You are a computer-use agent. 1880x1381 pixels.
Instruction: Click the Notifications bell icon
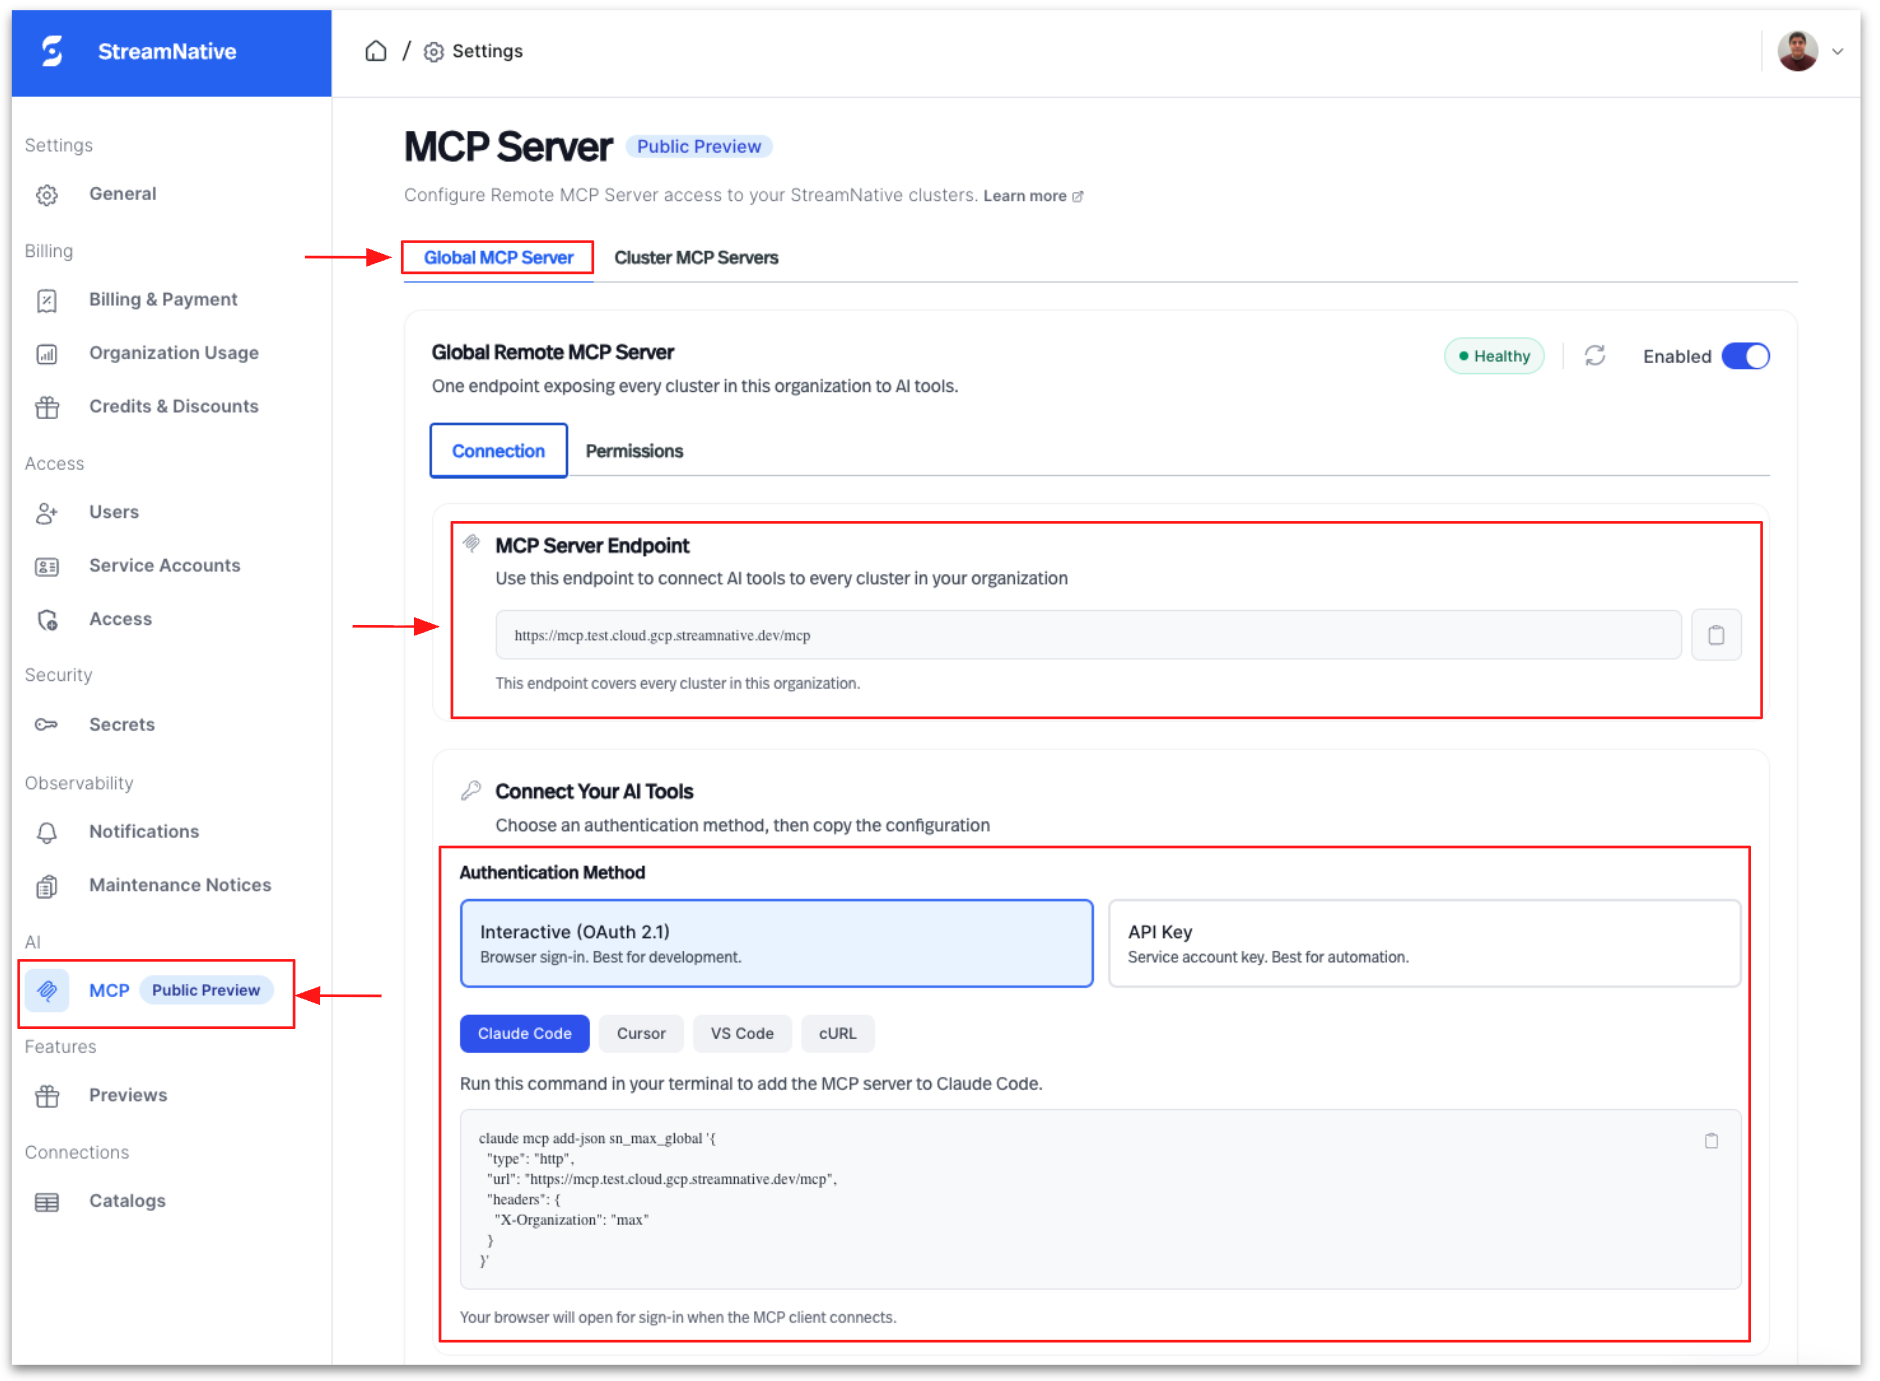point(47,833)
